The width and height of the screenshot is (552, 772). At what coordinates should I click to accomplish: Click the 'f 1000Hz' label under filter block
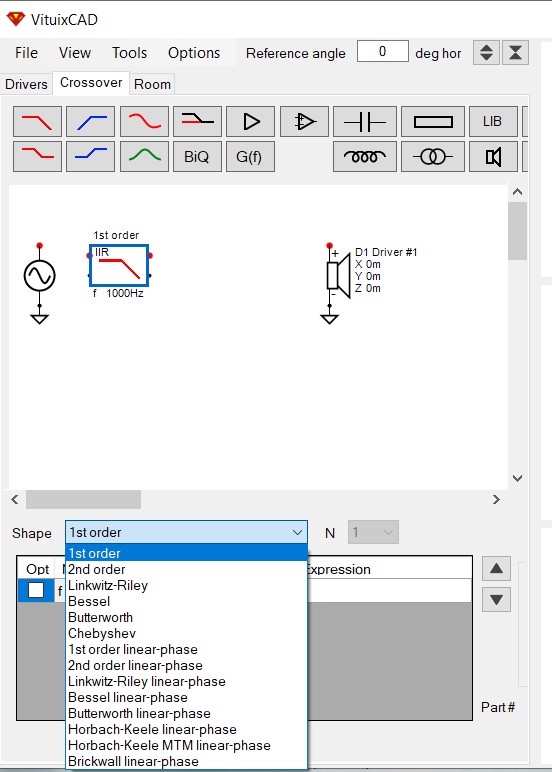118,293
